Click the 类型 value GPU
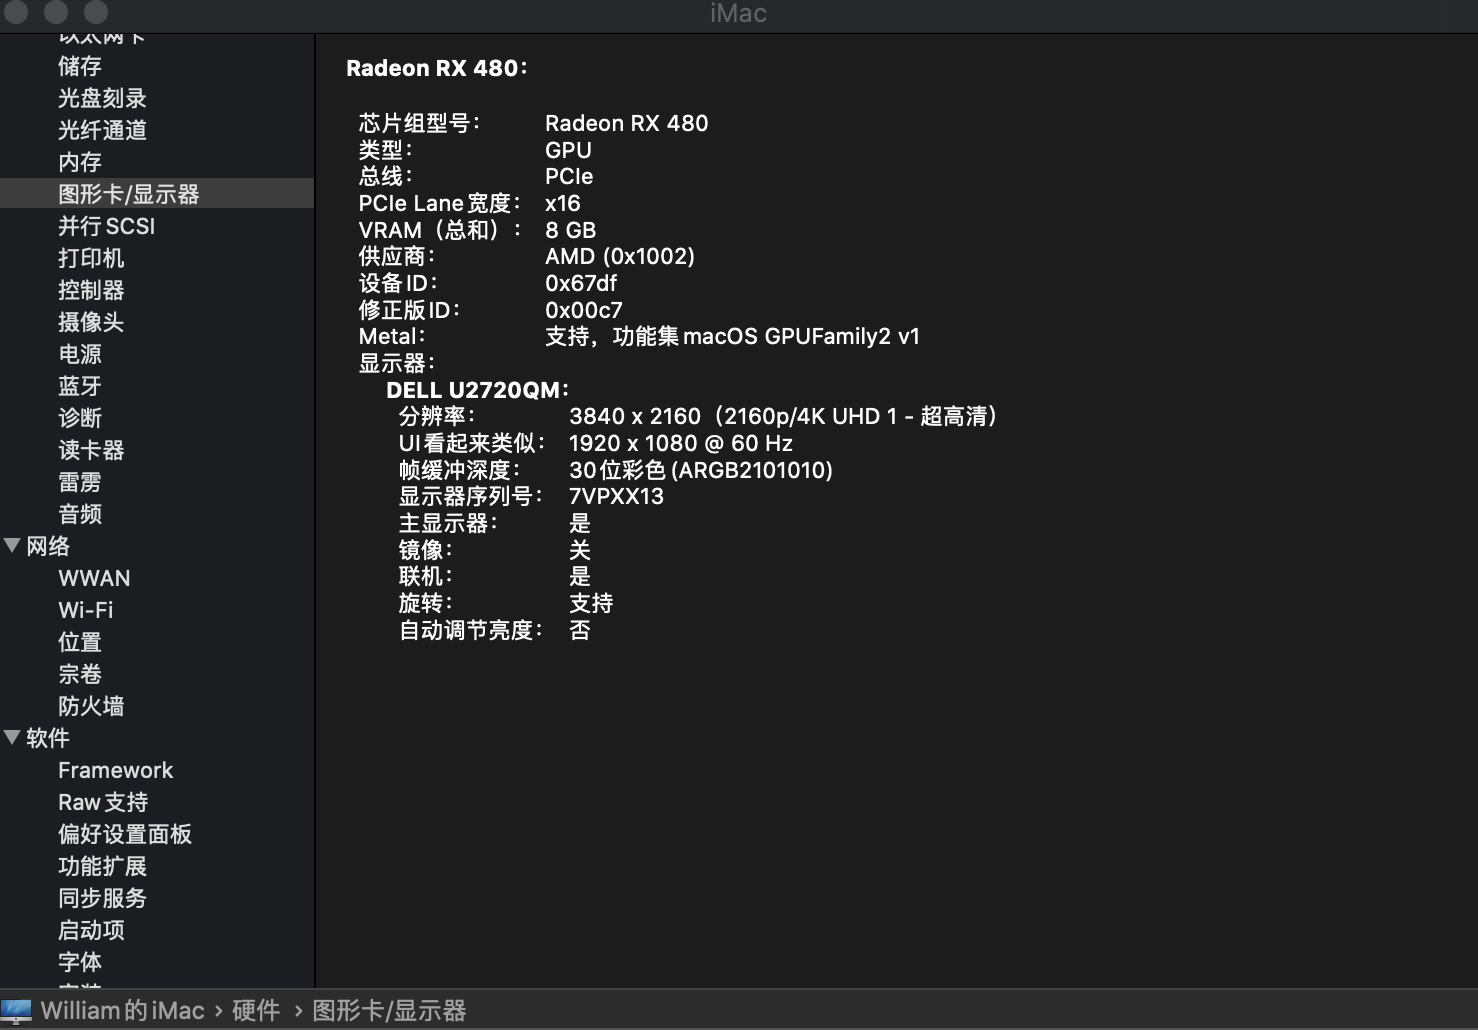This screenshot has height=1030, width=1478. (568, 150)
